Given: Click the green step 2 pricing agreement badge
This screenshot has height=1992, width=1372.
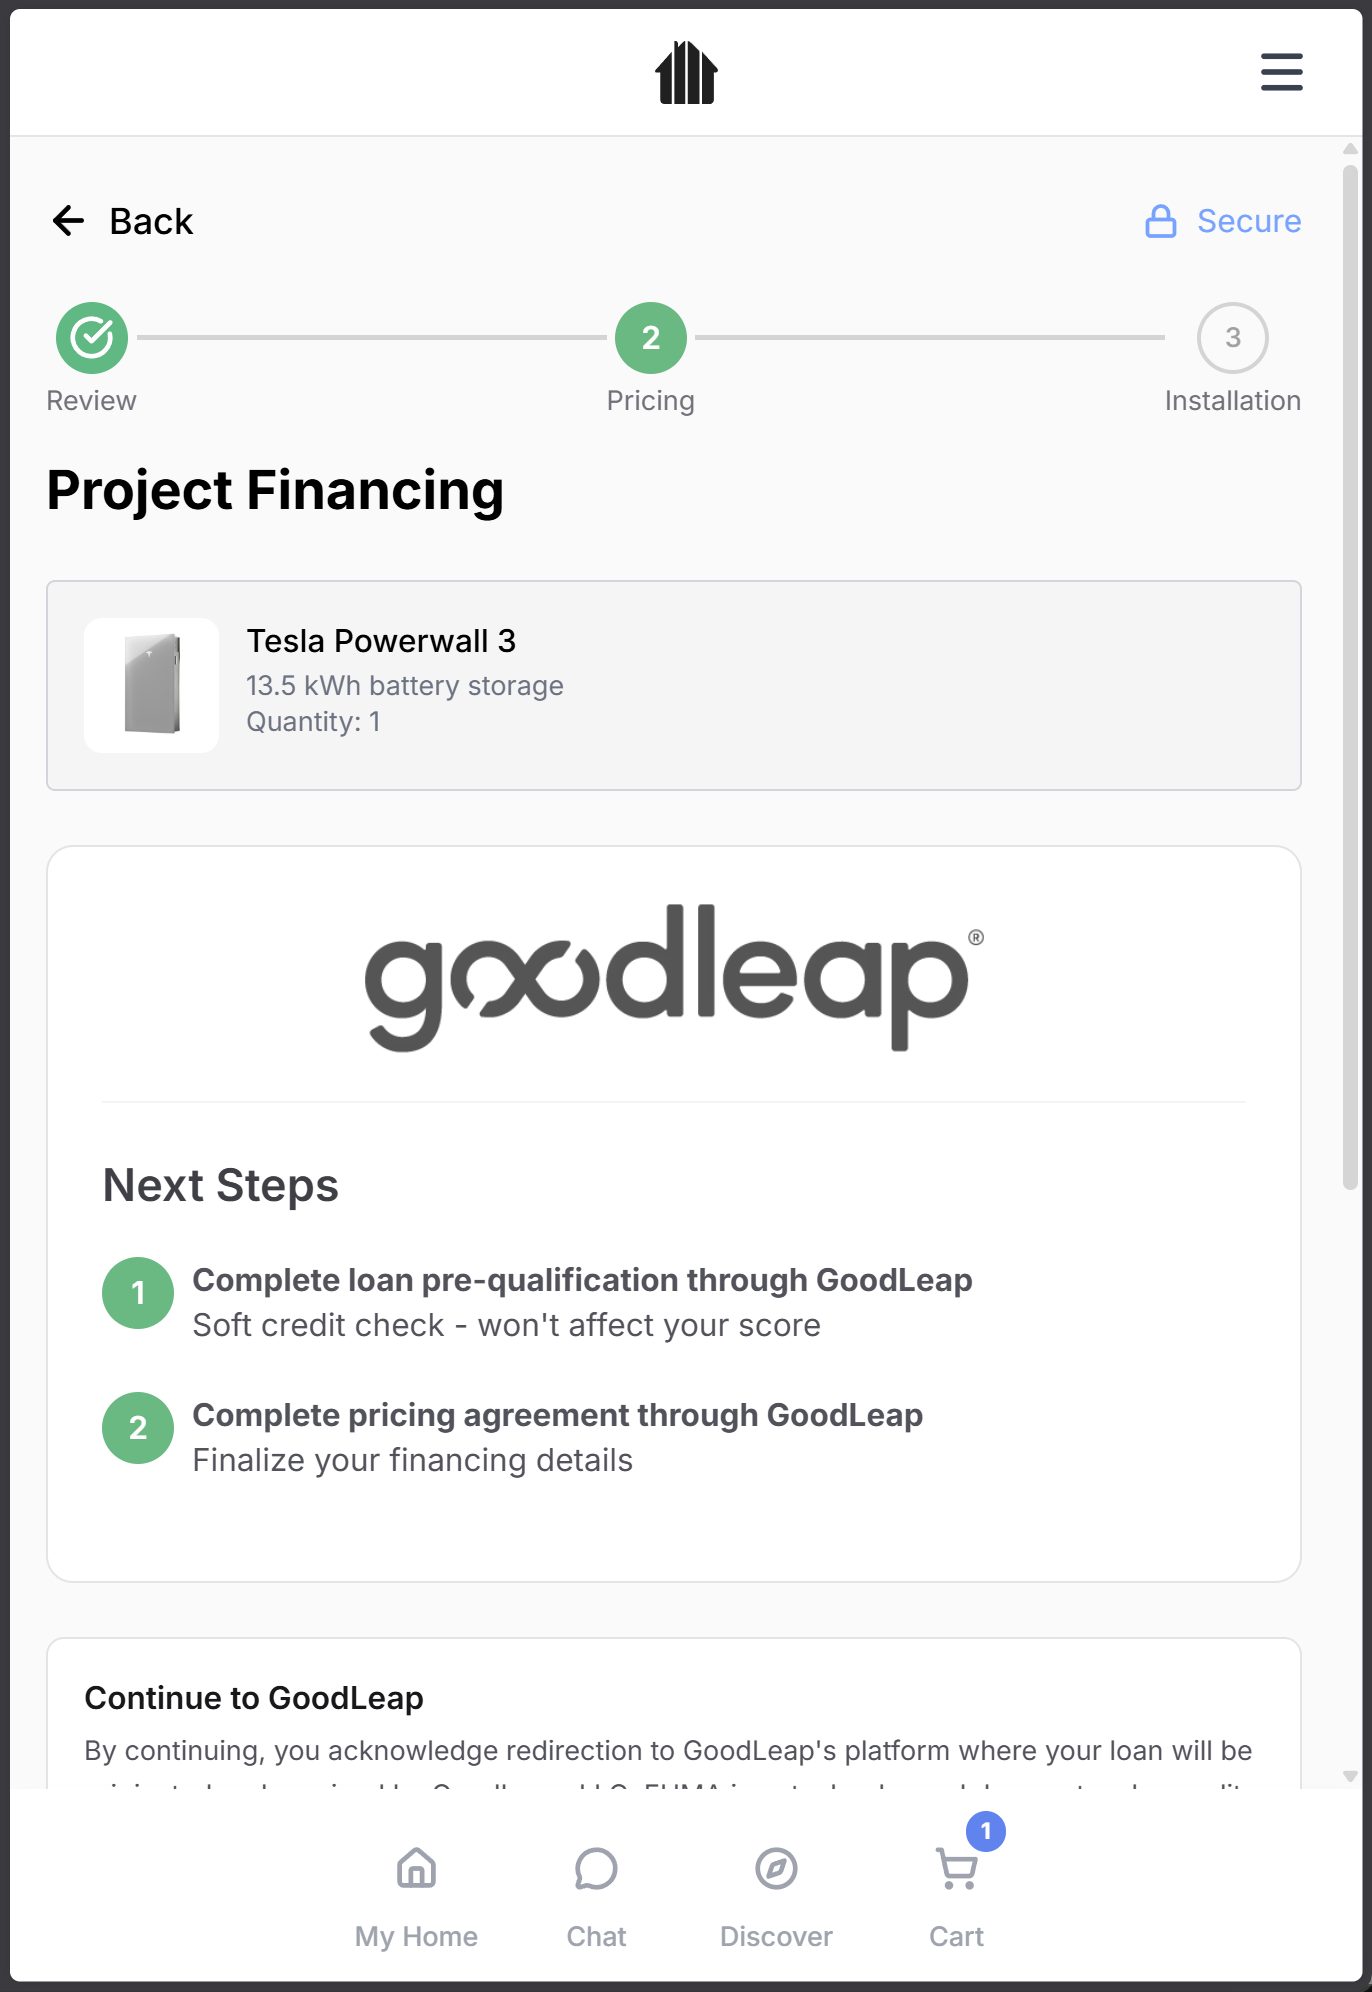Looking at the screenshot, I should 138,1428.
